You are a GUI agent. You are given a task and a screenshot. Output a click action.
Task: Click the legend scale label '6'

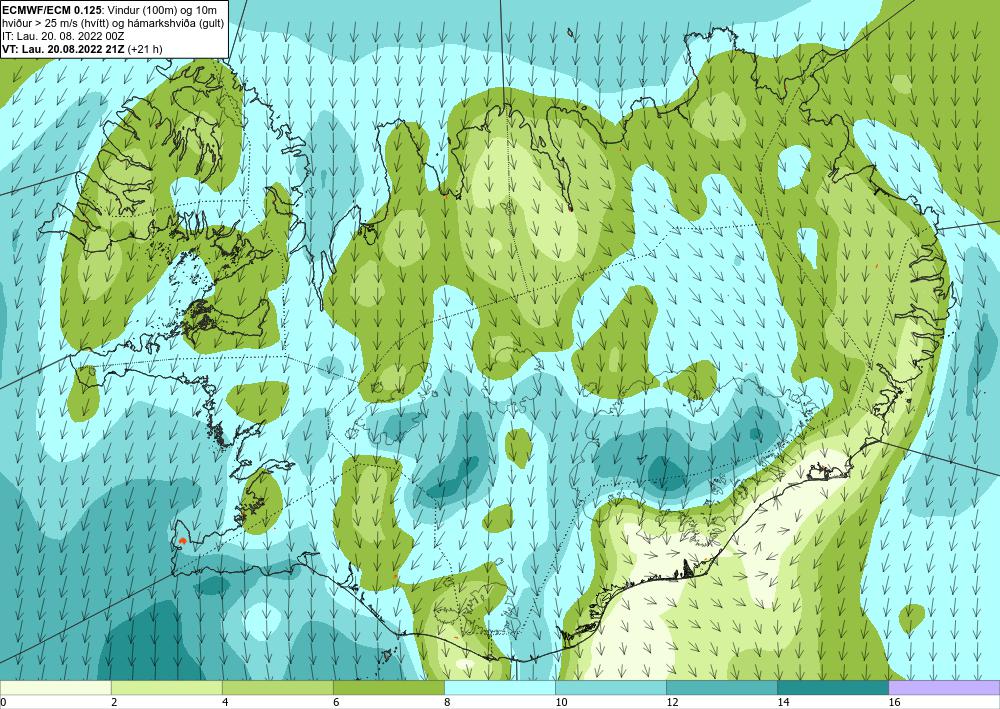click(x=336, y=702)
